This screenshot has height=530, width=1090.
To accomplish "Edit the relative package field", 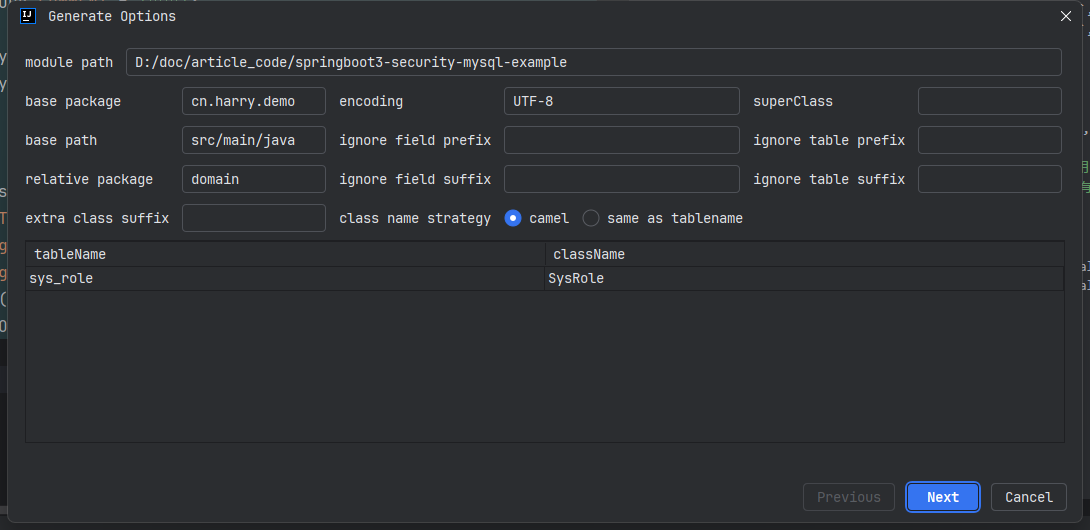I will 254,179.
